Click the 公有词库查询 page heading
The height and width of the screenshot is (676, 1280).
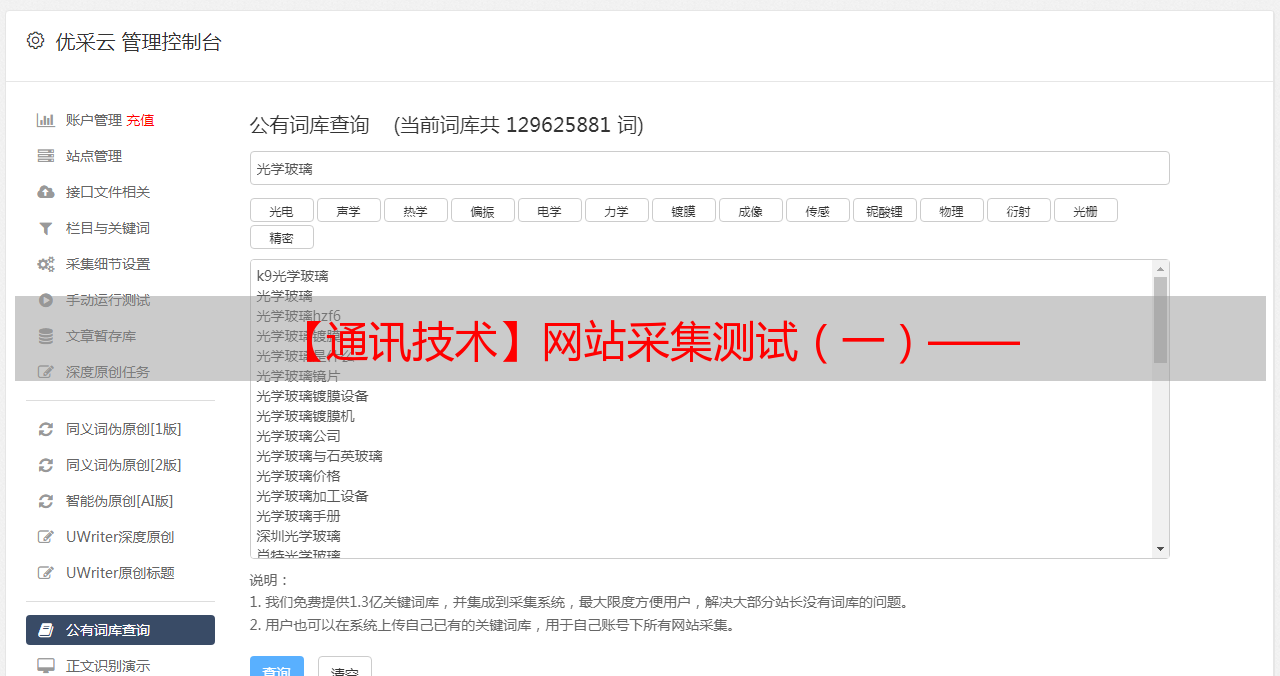pos(310,125)
